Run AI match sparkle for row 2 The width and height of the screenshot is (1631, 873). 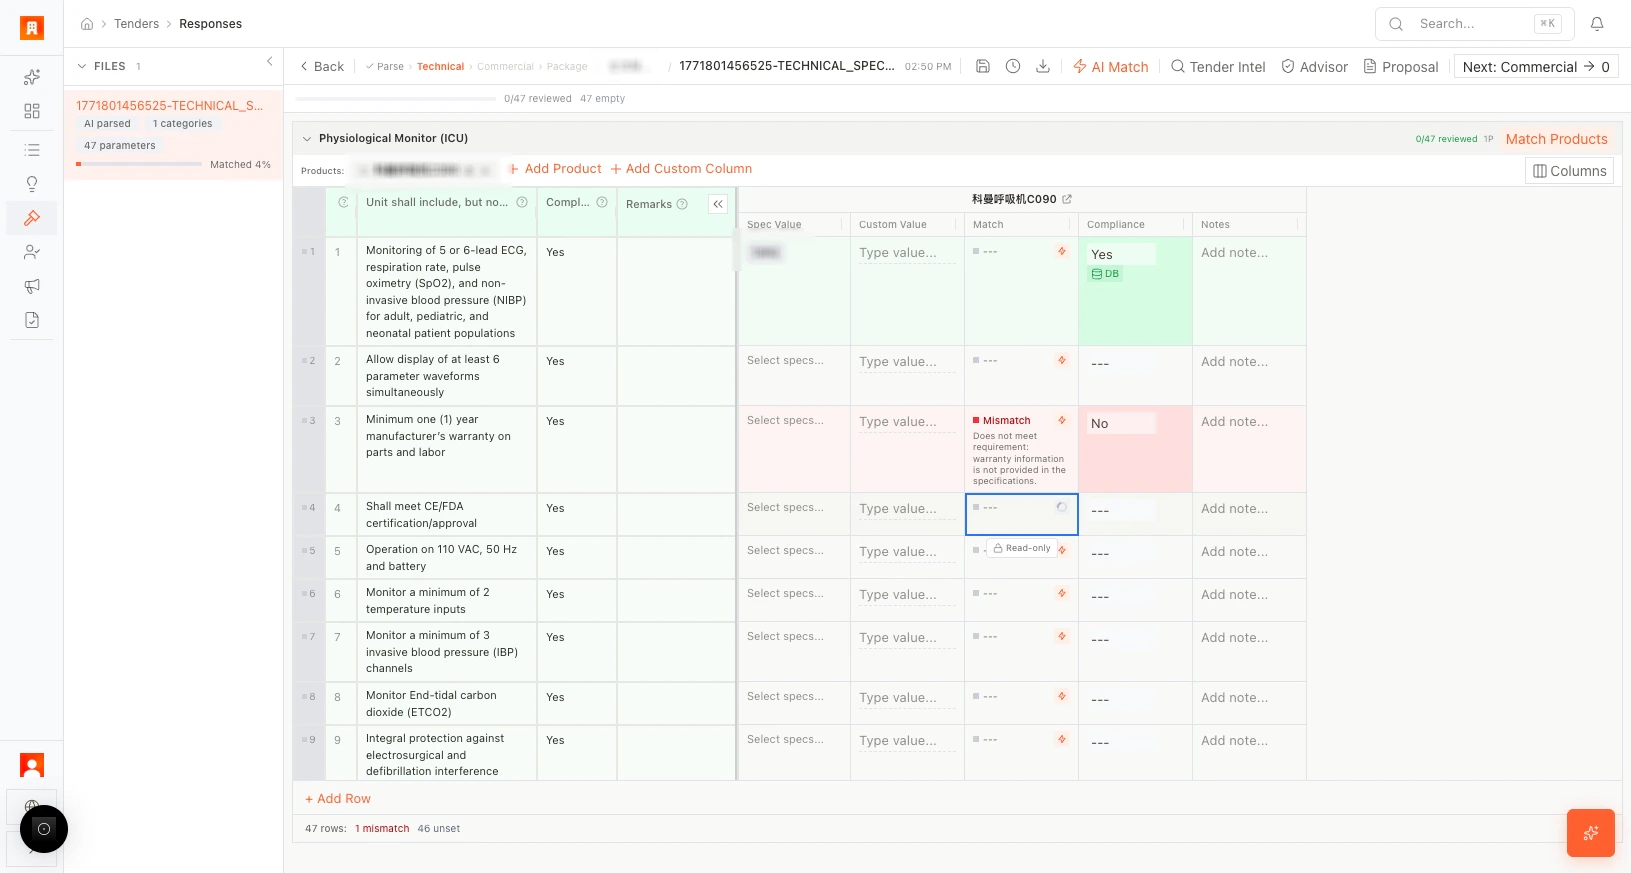click(1062, 360)
